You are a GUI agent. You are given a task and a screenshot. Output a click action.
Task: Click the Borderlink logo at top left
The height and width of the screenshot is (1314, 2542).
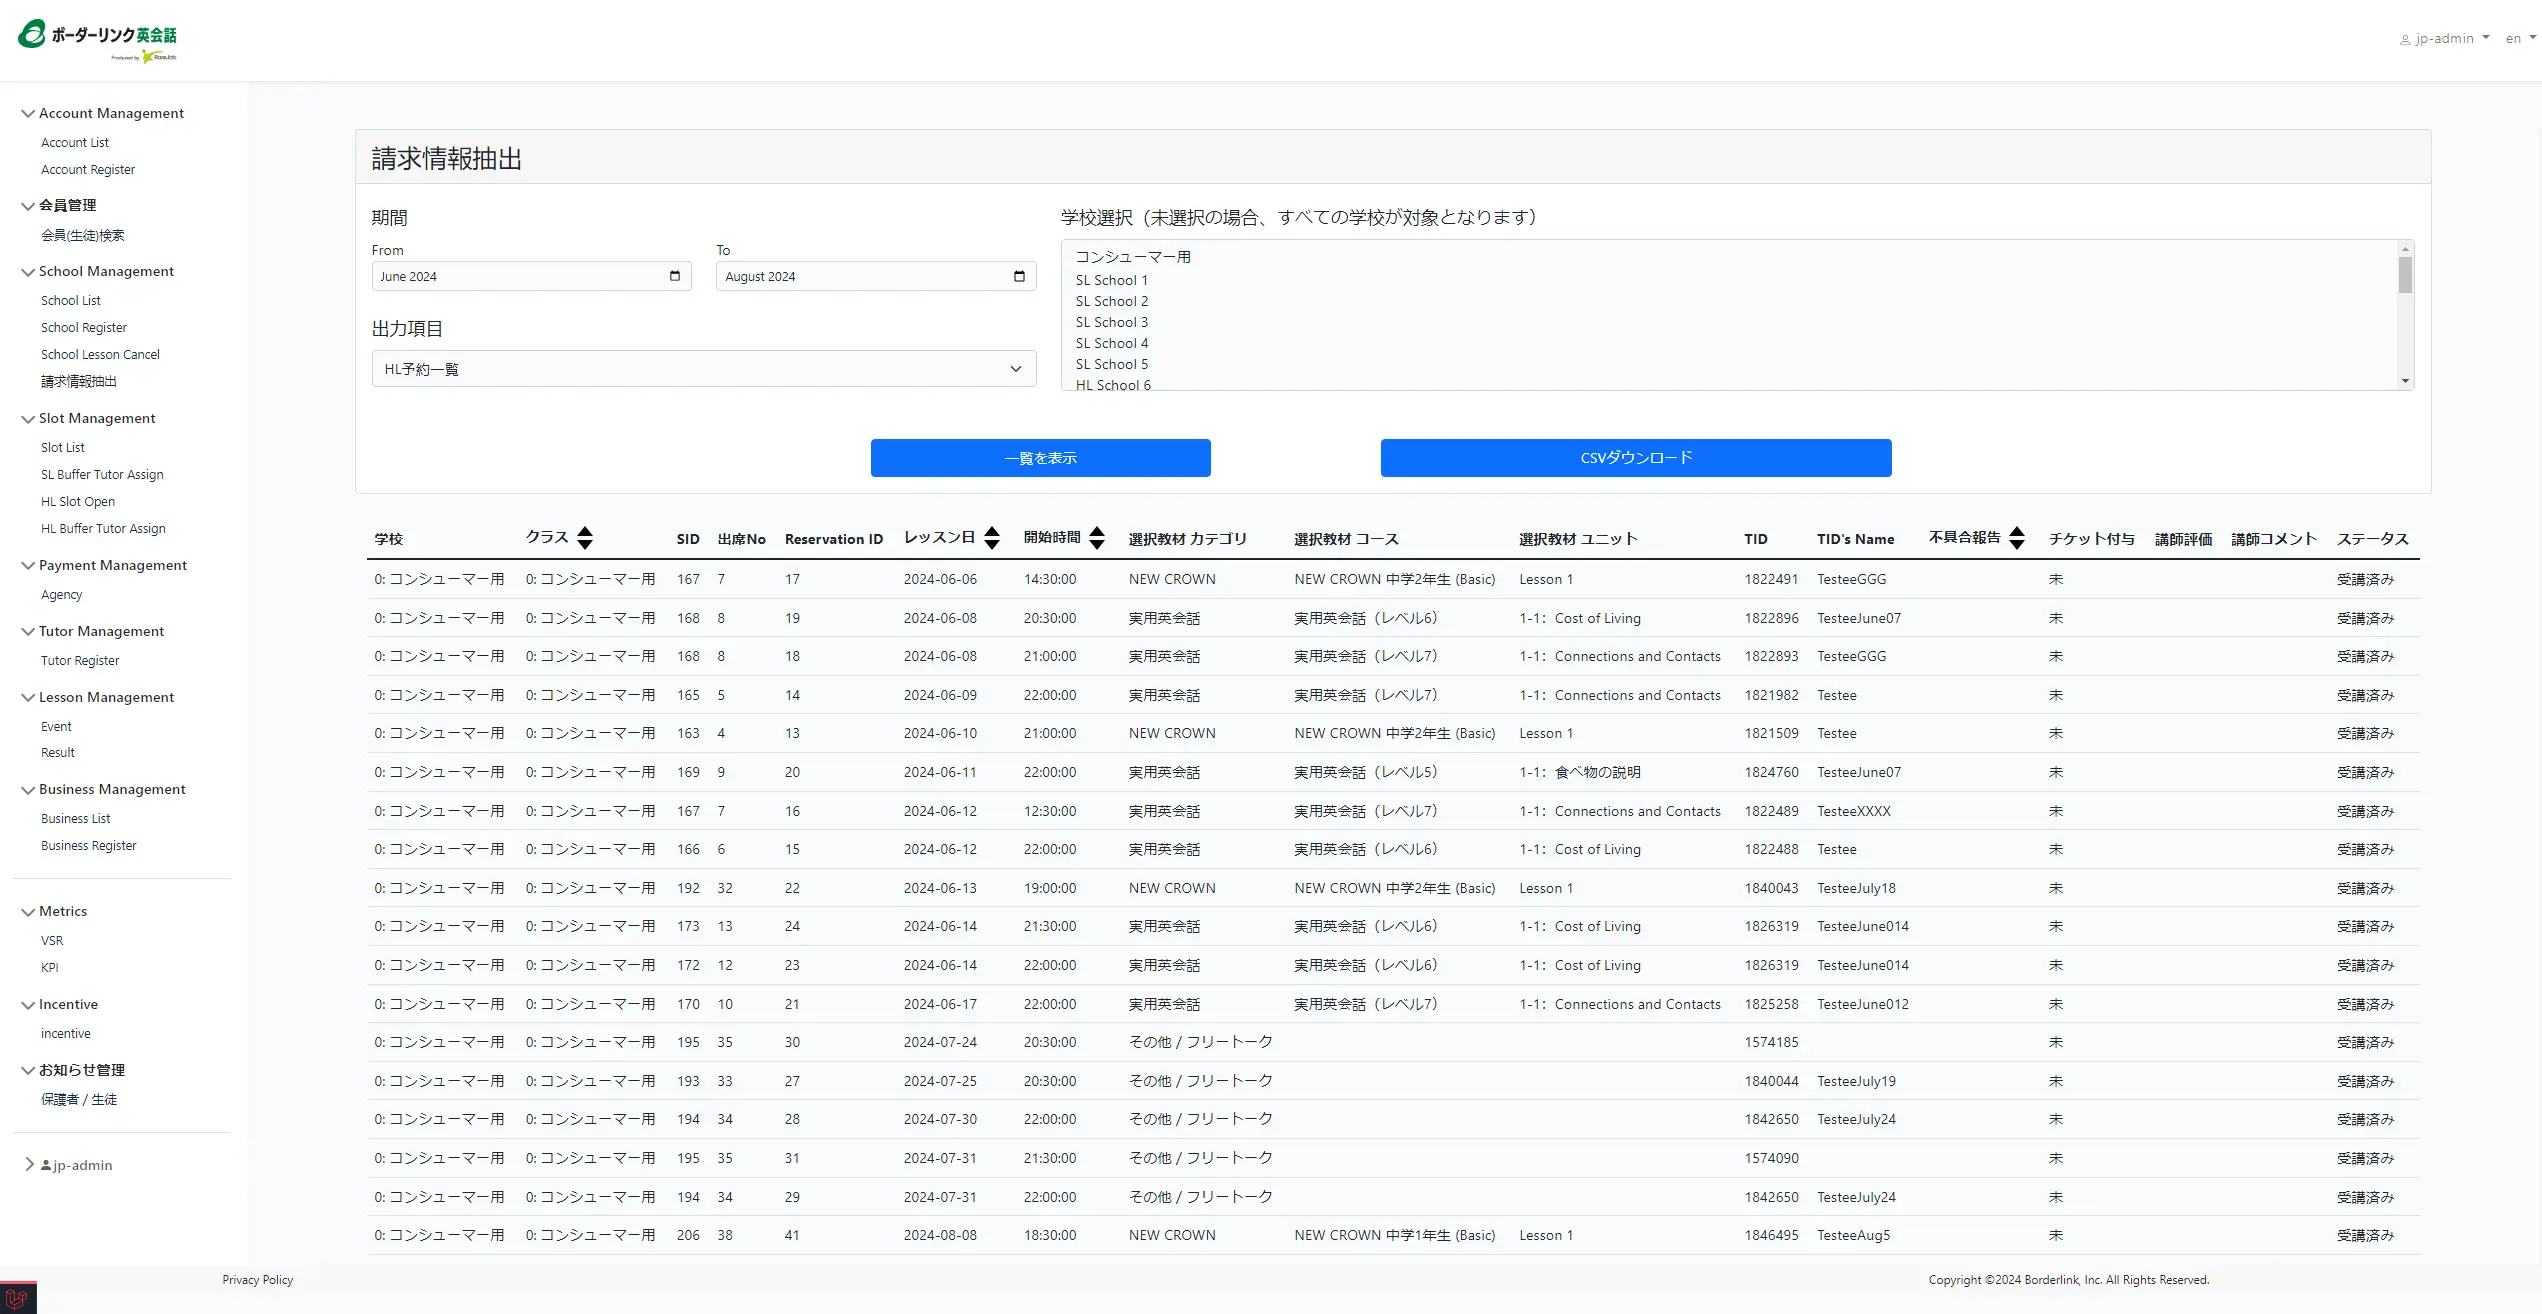point(98,40)
